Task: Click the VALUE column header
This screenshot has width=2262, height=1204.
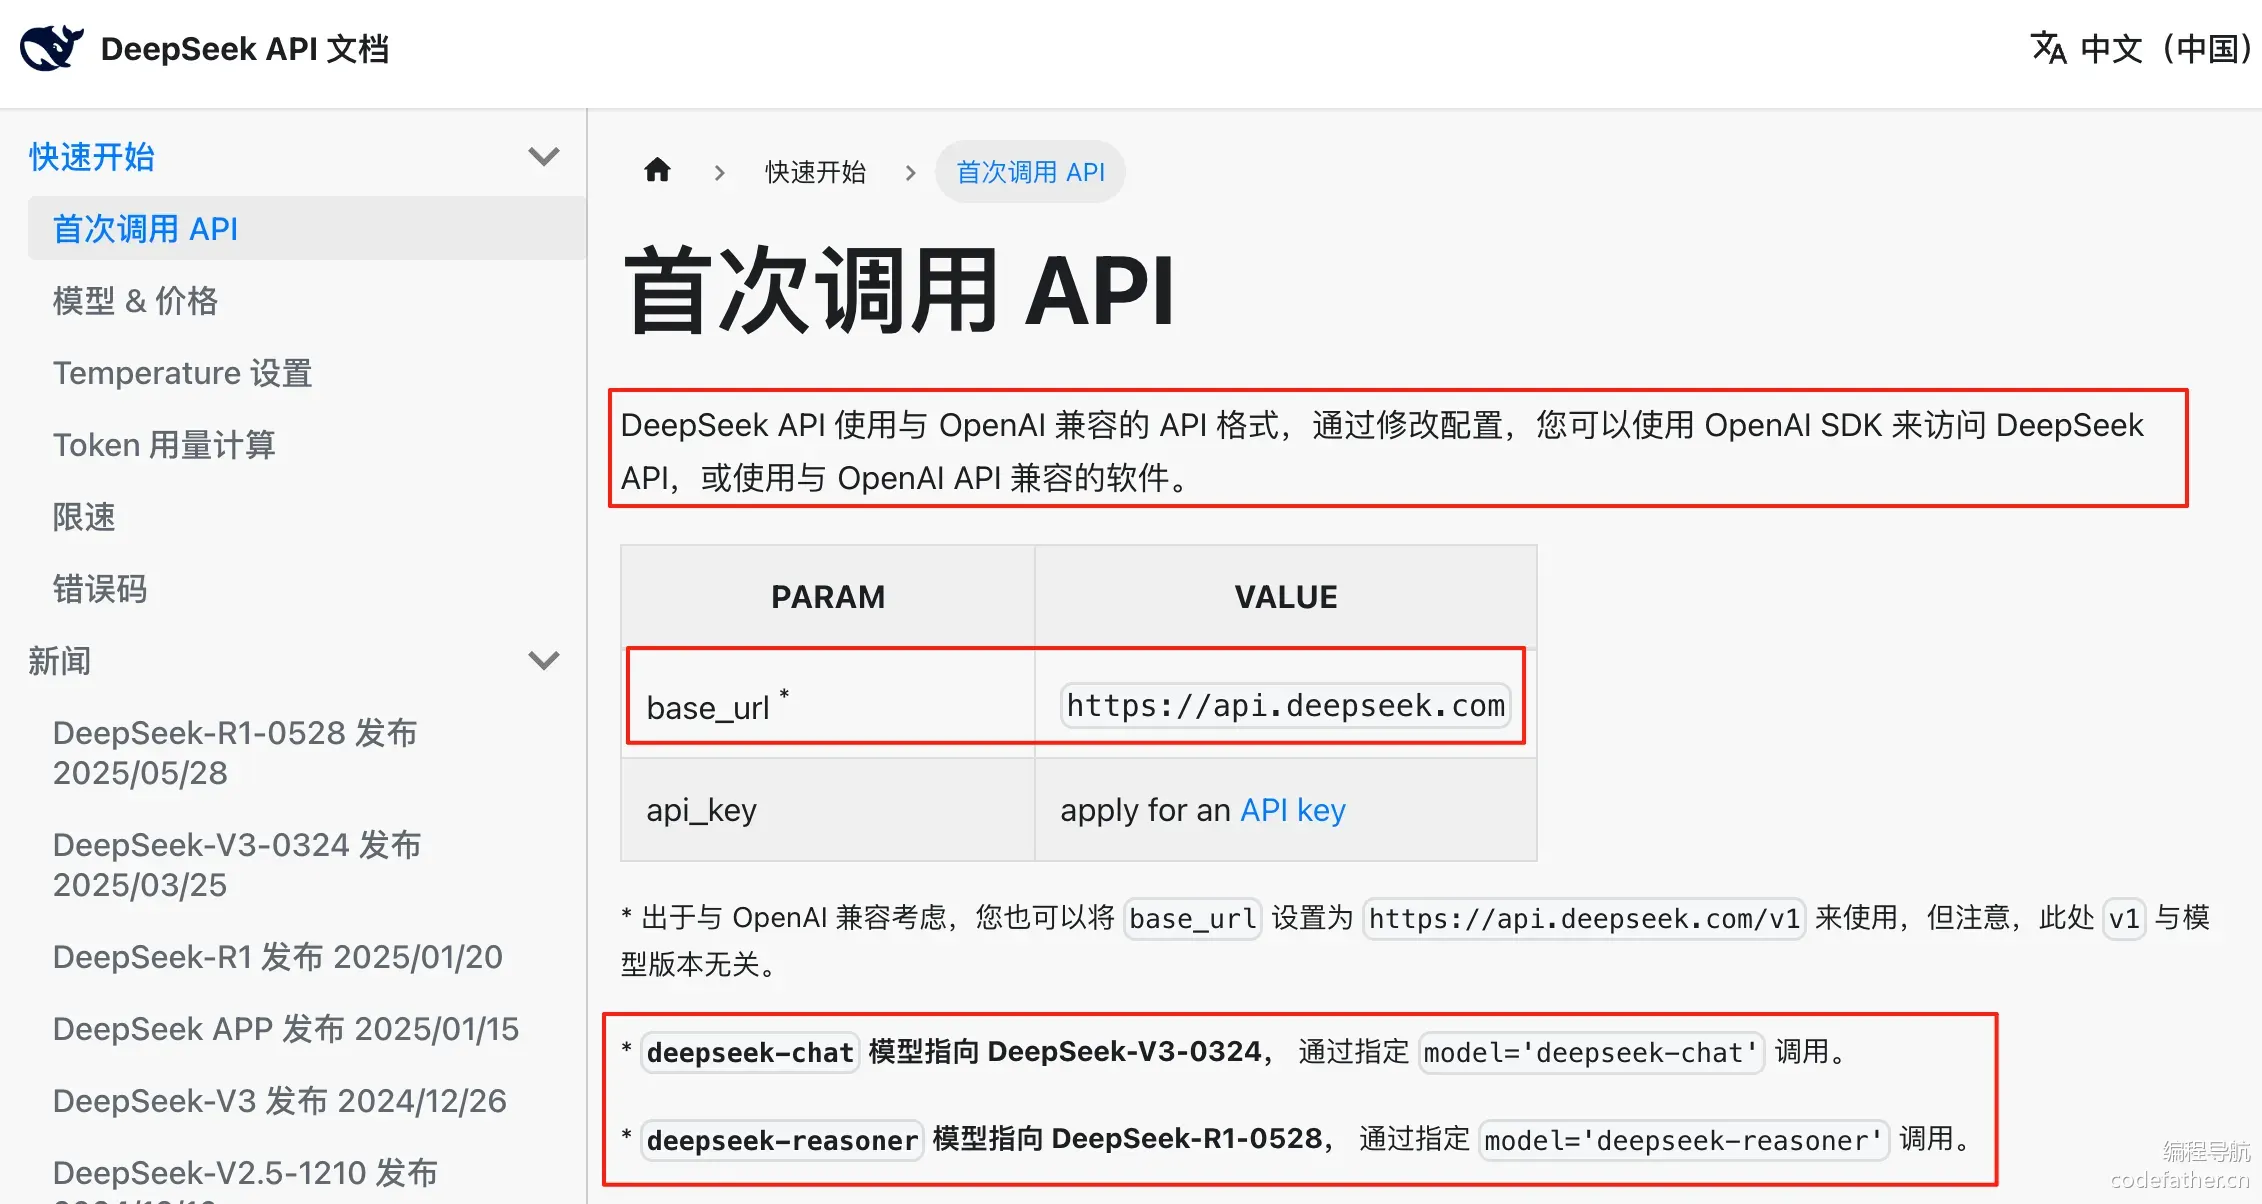Action: click(1286, 597)
